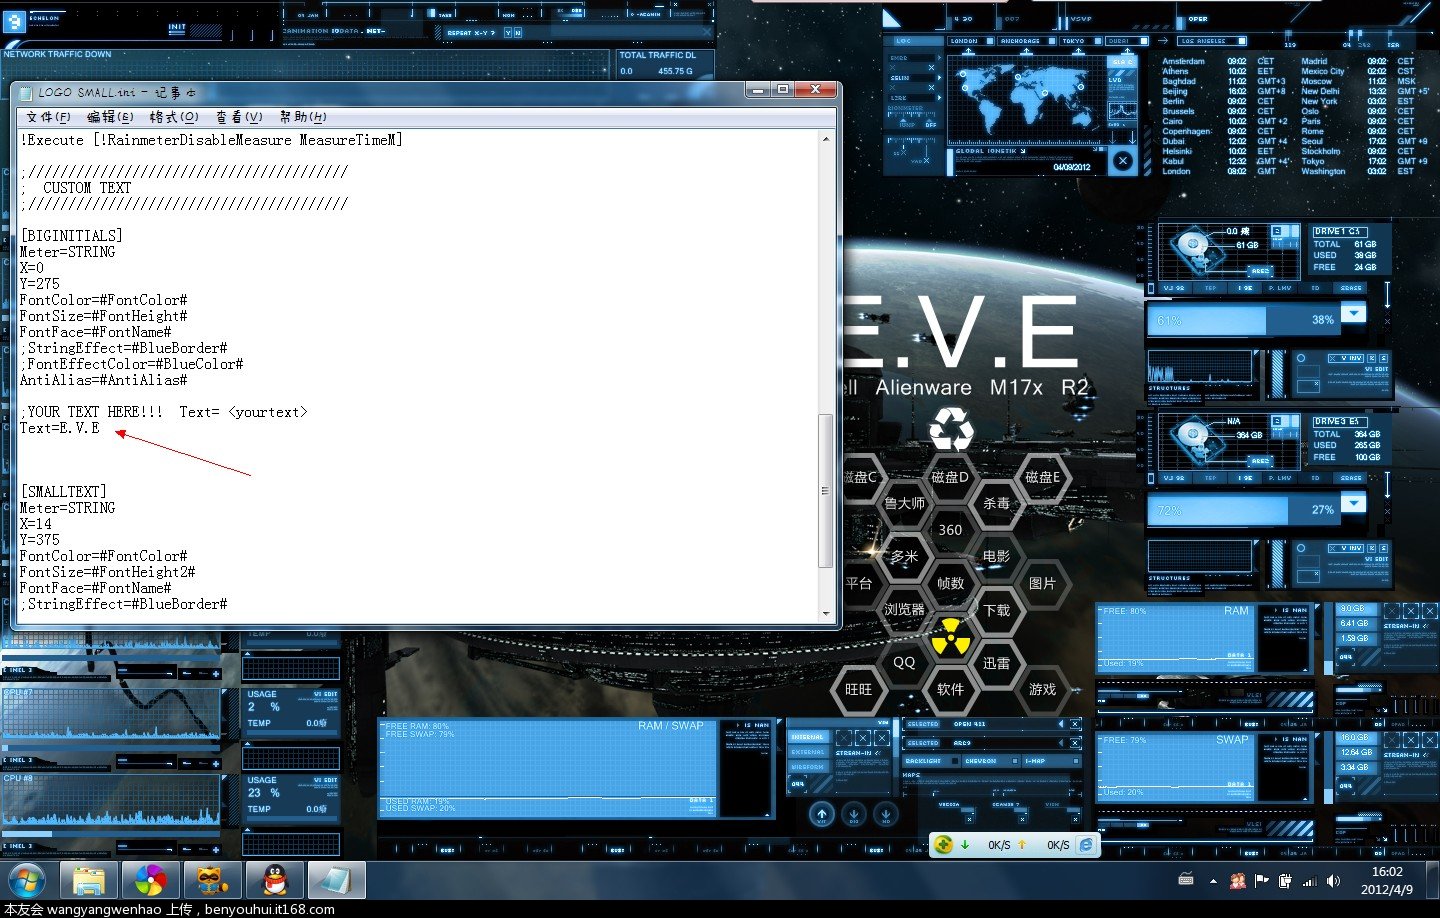Launch 杀毒 hexagon shortcut
Image resolution: width=1440 pixels, height=918 pixels.
point(996,503)
